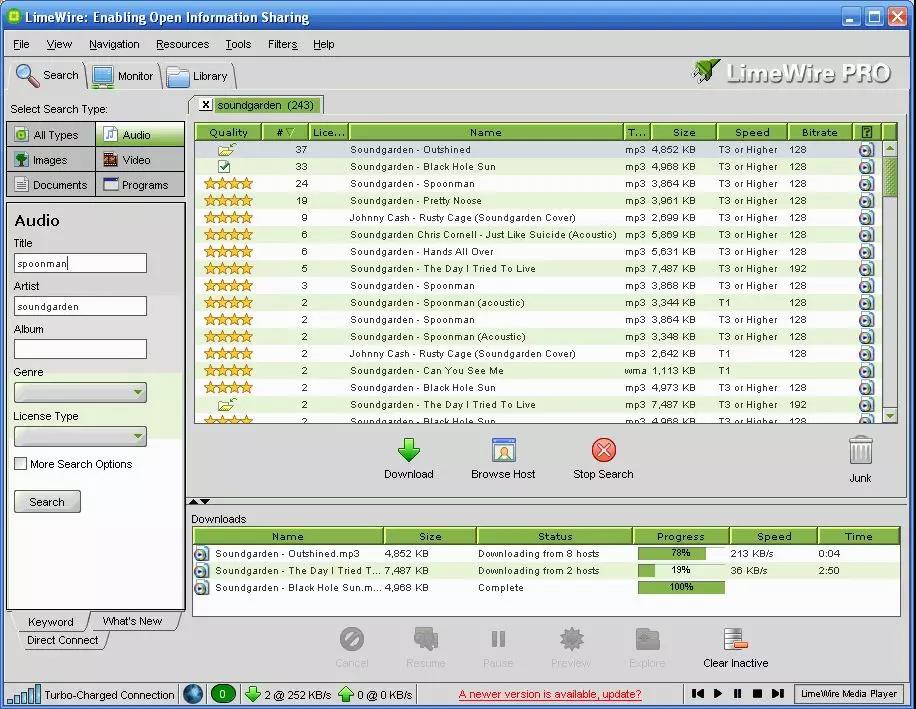The width and height of the screenshot is (916, 709).
Task: Click the 19% progress bar
Action: [681, 570]
